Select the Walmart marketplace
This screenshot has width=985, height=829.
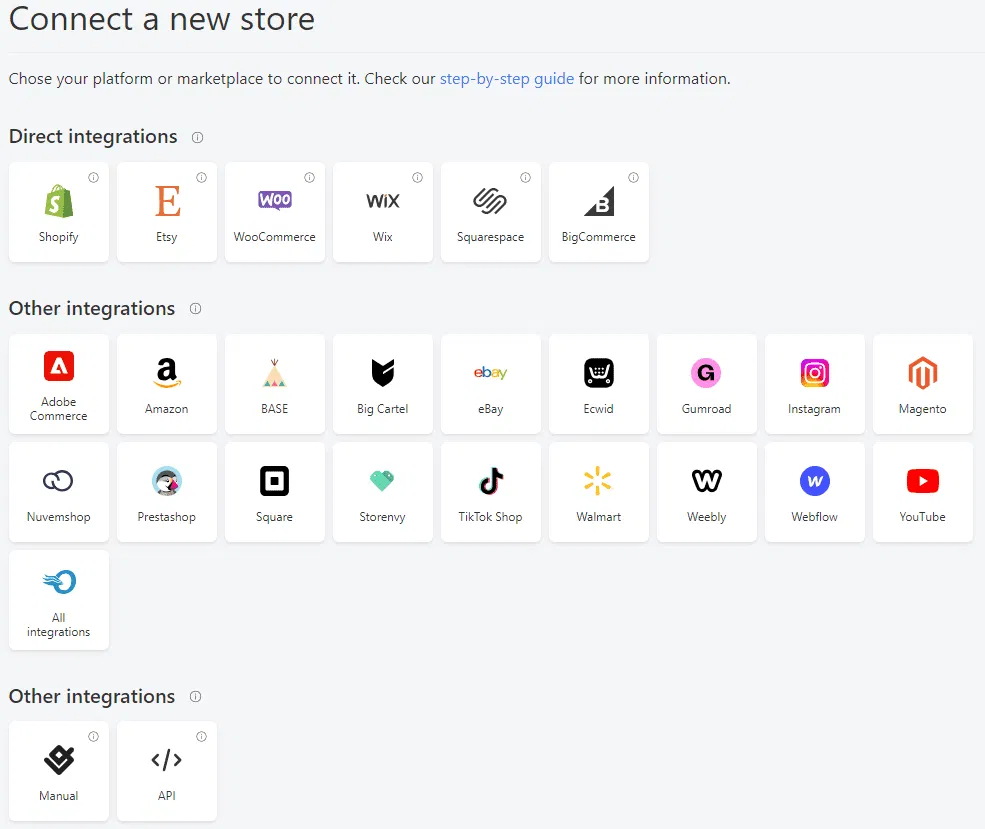[x=598, y=492]
